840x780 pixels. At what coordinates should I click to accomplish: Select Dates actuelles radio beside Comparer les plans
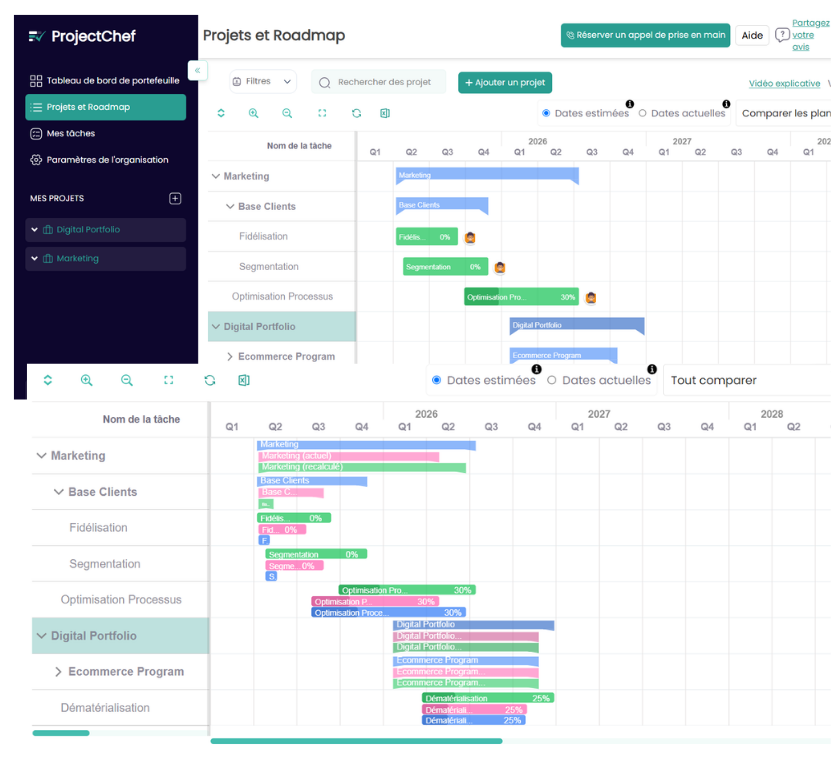click(643, 114)
